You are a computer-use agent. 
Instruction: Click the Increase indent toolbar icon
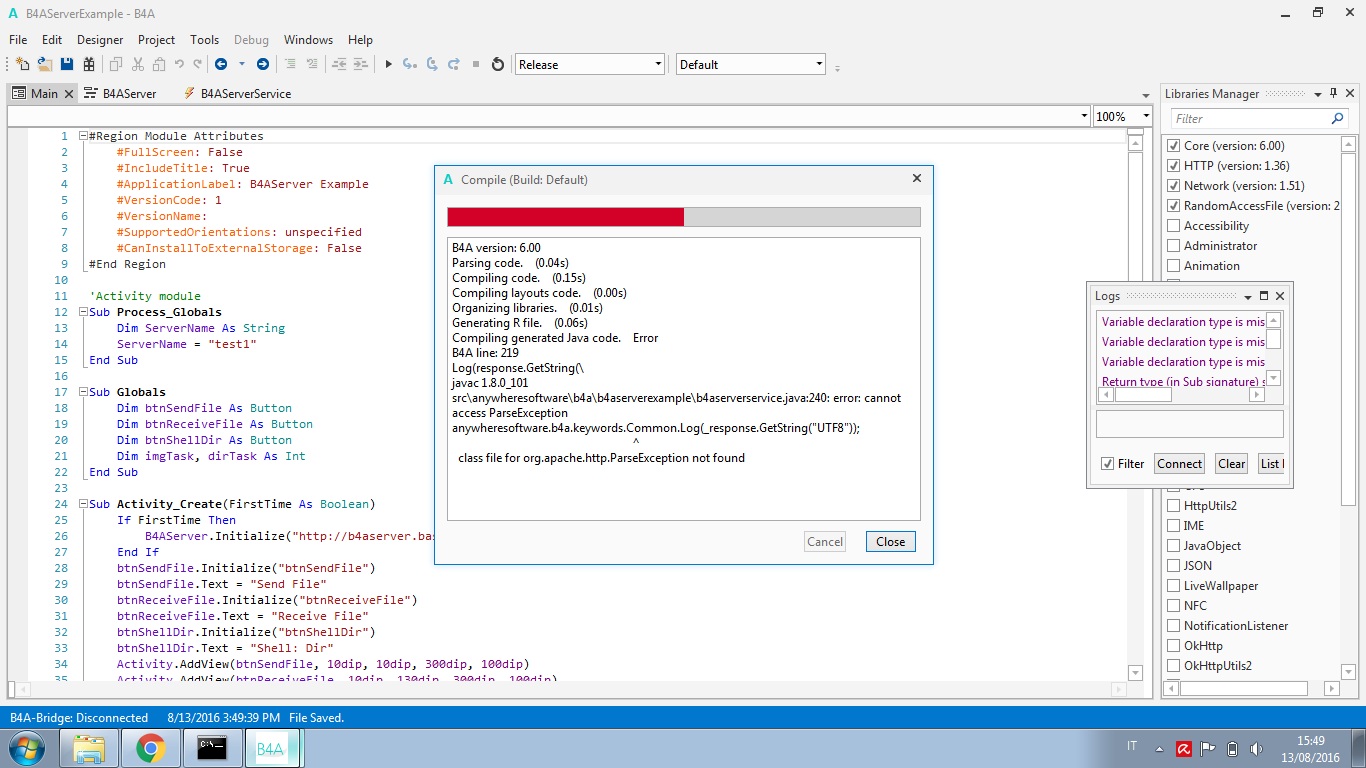coord(361,64)
